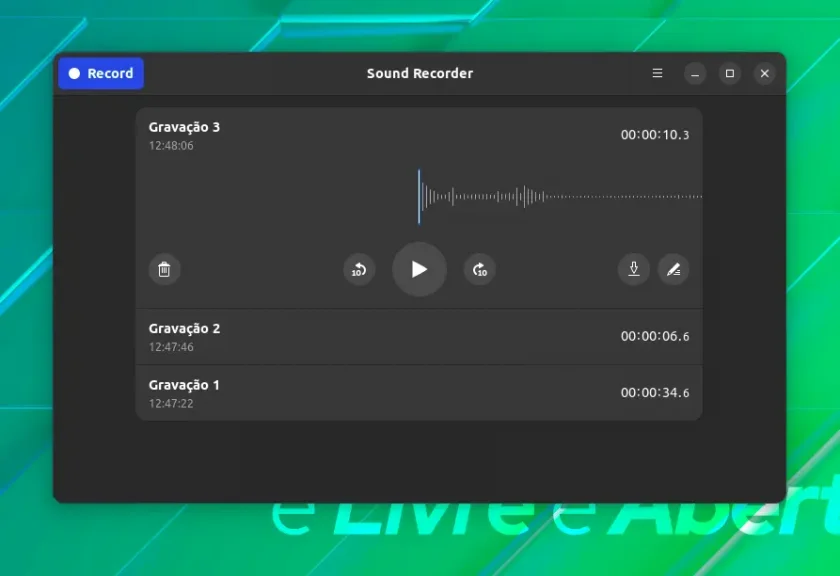The height and width of the screenshot is (576, 840).
Task: Click the blue playhead on waveform
Action: 419,197
